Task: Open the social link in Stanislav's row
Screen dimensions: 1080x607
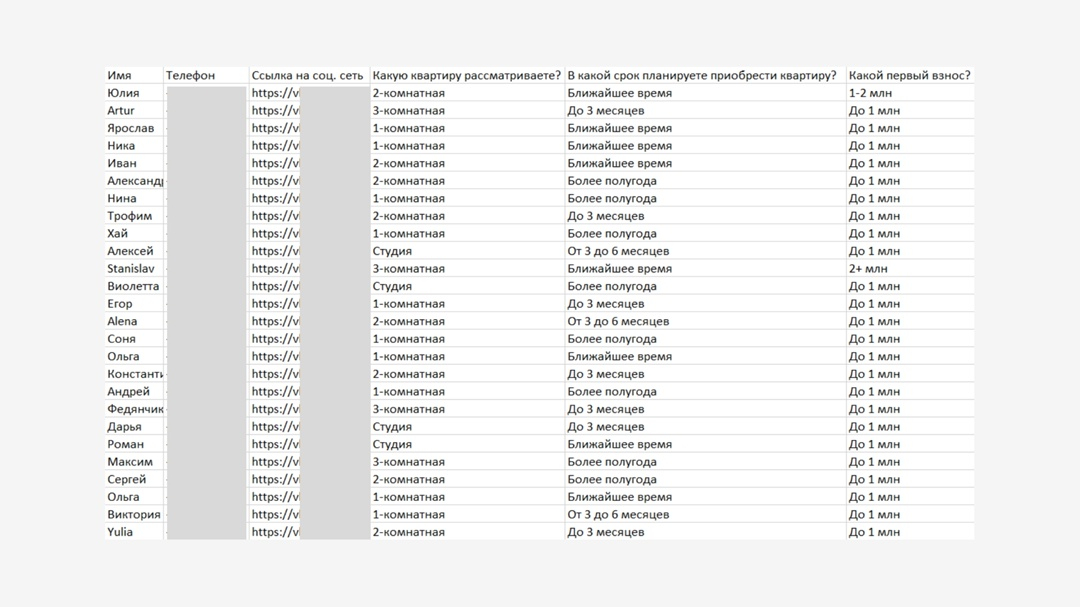Action: tap(275, 269)
